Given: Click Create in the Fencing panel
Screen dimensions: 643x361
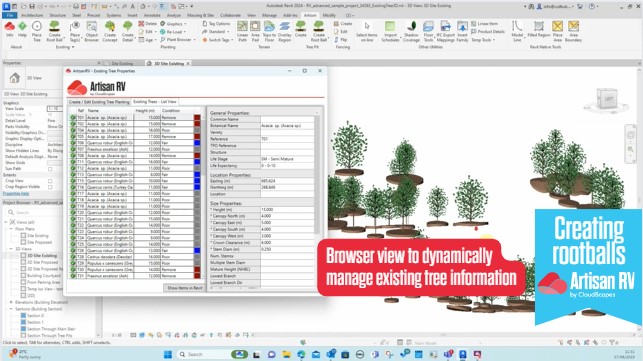Looking at the screenshot, I should point(343,24).
